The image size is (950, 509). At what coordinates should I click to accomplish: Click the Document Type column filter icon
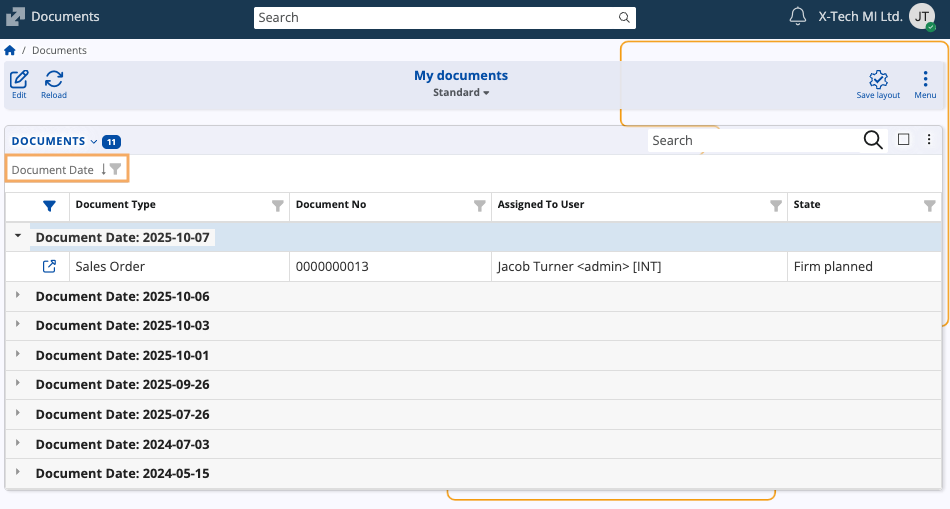[278, 205]
